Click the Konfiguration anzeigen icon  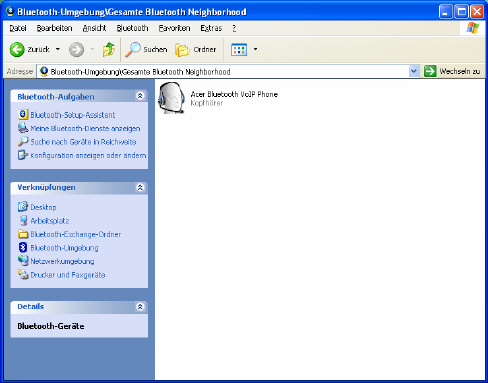coord(23,155)
